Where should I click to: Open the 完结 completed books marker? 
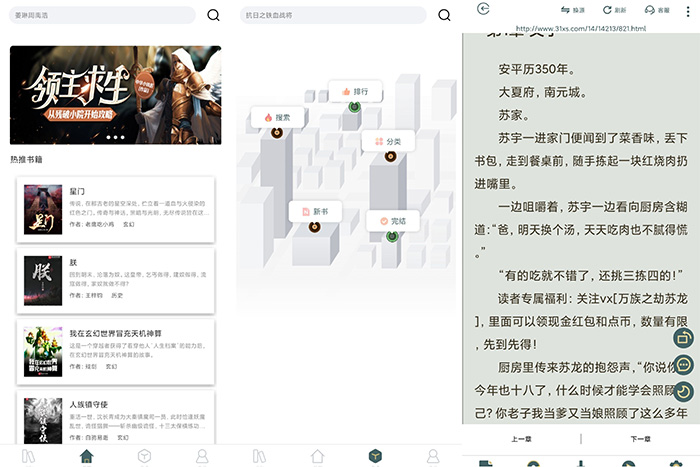(x=391, y=221)
